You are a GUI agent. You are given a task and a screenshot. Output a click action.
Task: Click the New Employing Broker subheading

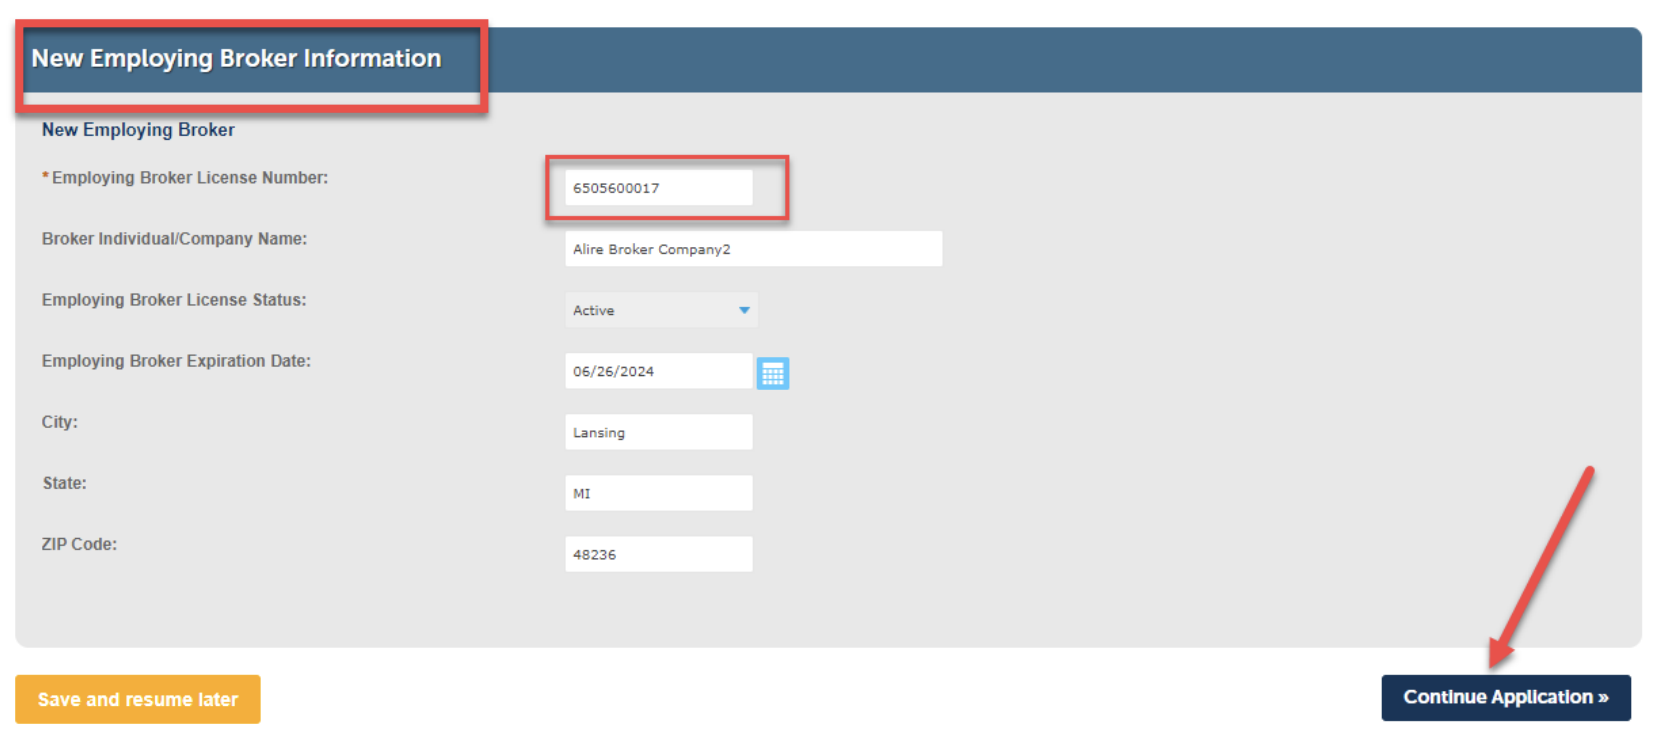click(x=138, y=130)
